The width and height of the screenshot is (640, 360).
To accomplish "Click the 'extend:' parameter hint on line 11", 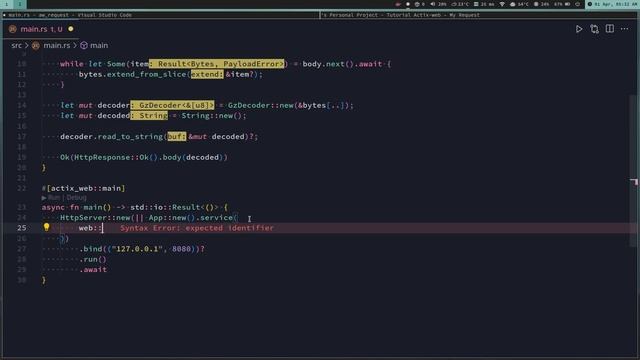I will point(207,74).
